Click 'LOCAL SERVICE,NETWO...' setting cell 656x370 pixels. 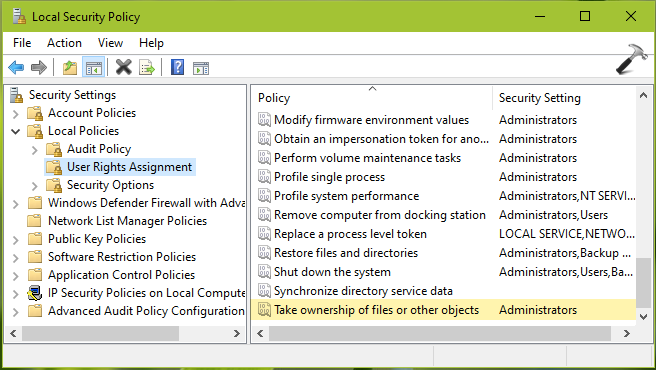point(566,234)
